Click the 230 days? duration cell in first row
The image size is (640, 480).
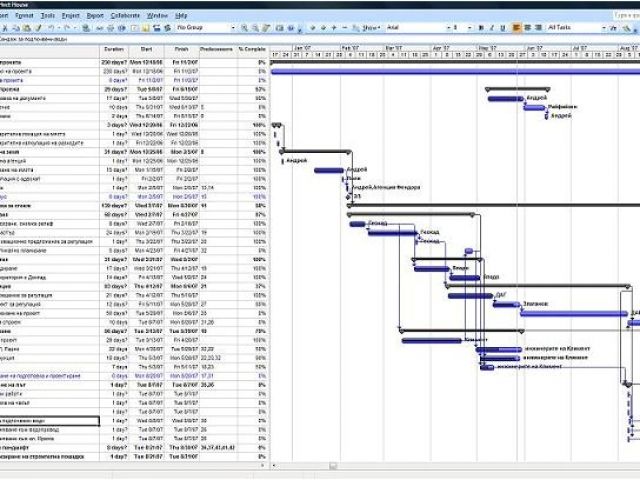(114, 62)
